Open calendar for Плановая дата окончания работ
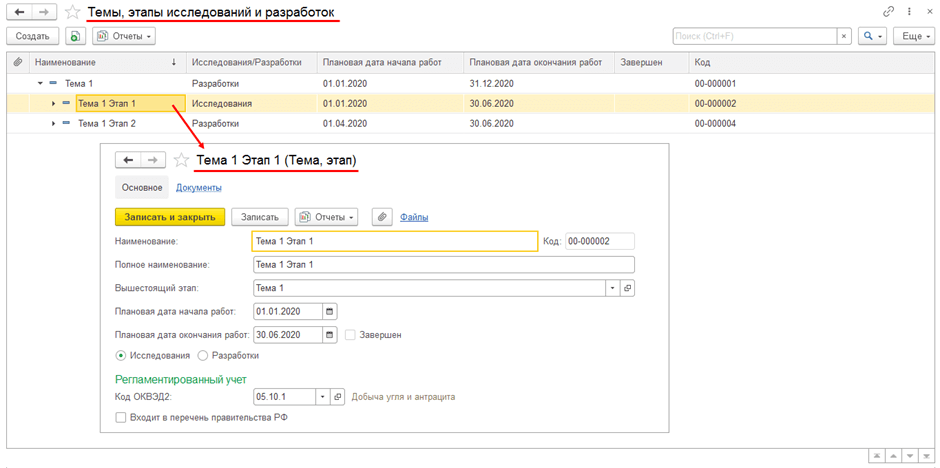 tap(331, 334)
